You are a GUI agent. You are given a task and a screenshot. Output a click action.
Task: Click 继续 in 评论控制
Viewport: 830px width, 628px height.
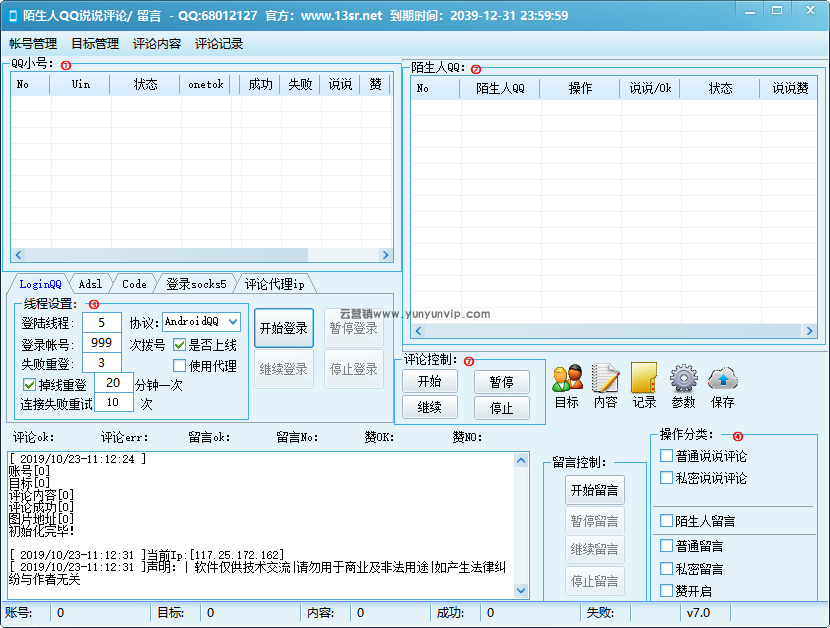tap(429, 407)
